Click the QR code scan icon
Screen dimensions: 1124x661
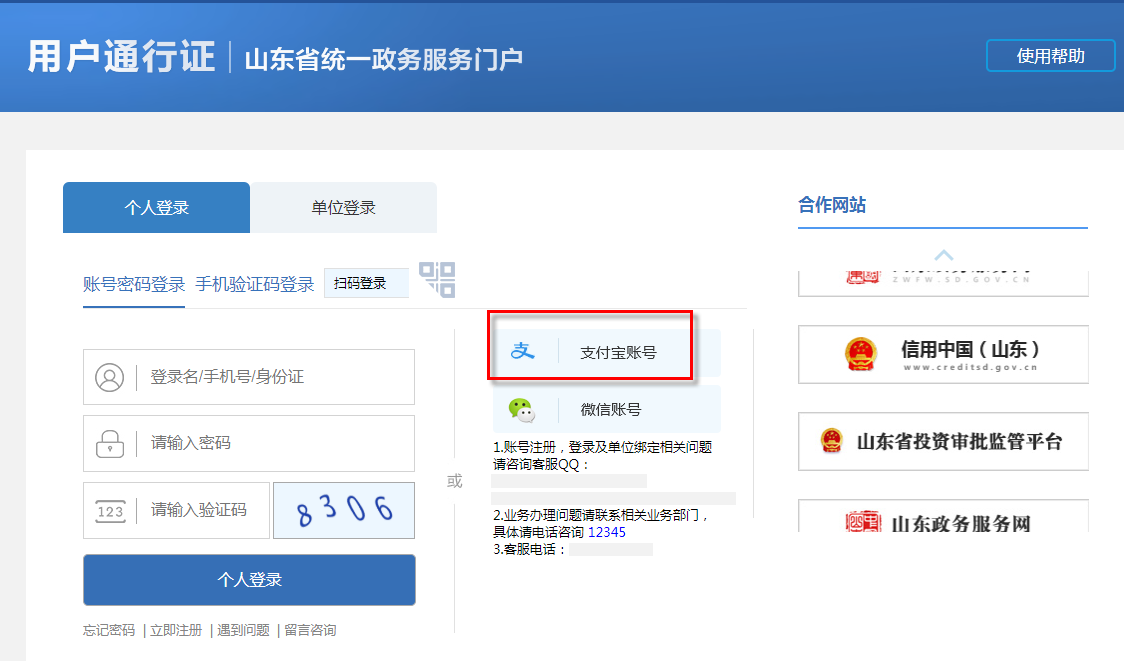[x=437, y=281]
